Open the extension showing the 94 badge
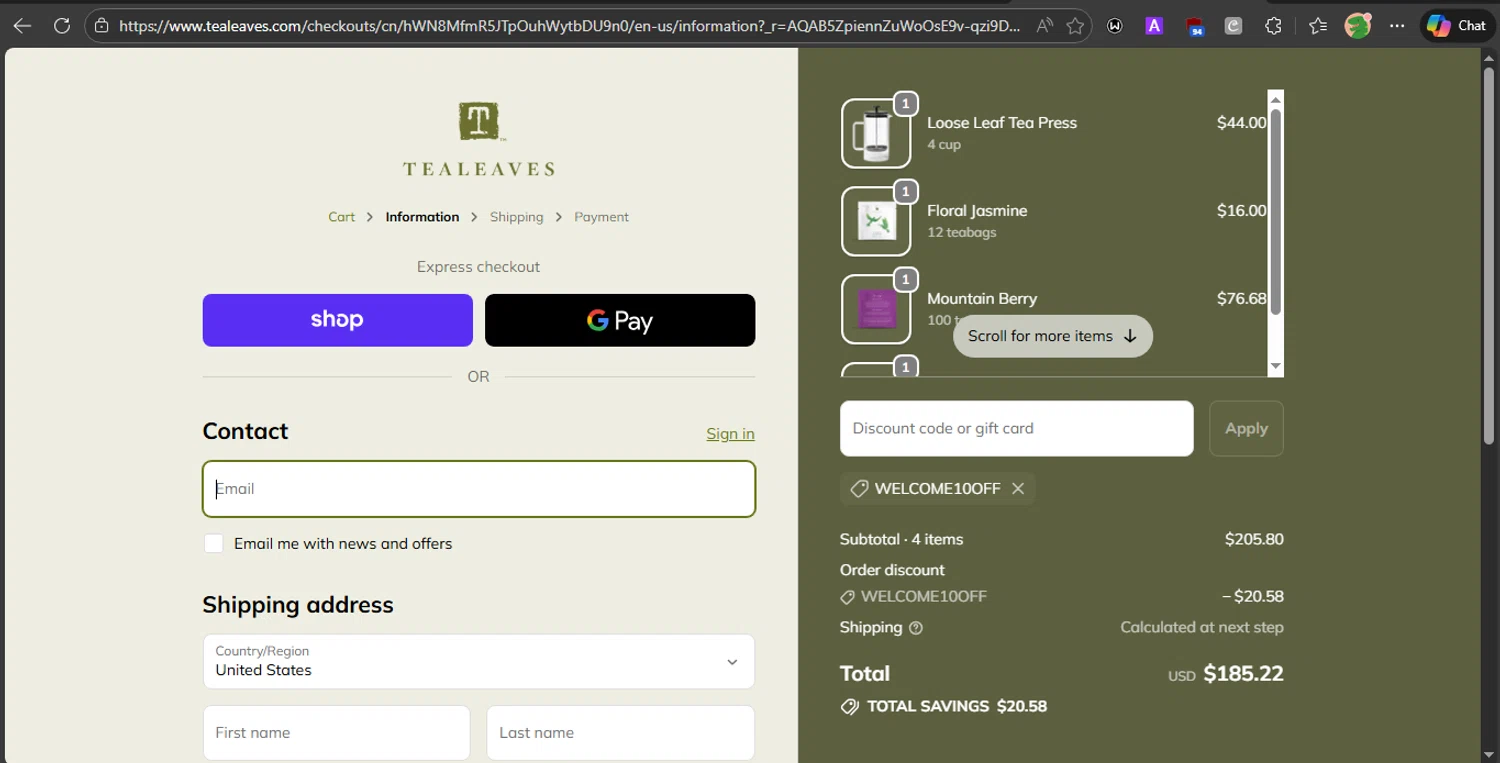 [1194, 27]
